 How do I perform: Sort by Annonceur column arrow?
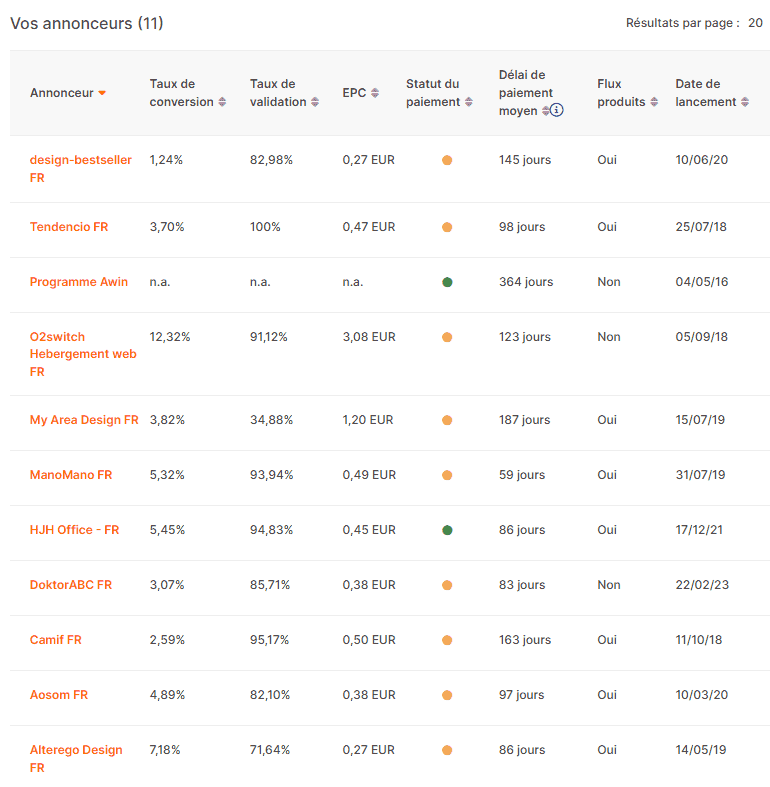(102, 93)
